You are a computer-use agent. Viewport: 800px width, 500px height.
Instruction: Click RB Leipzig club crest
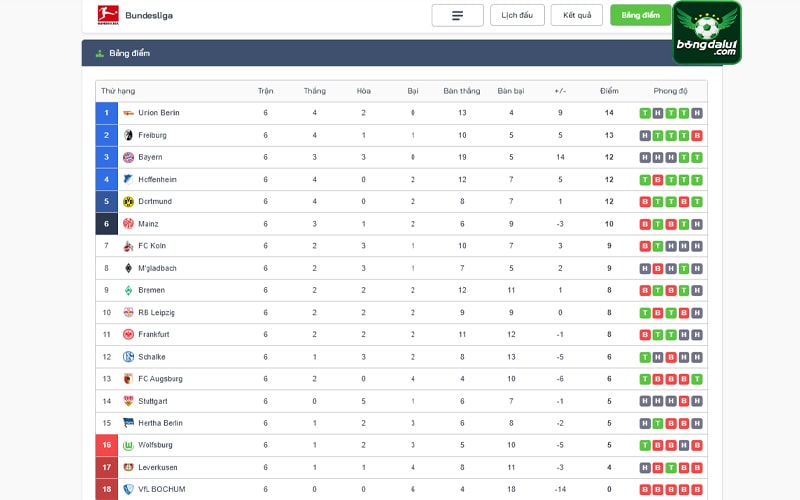pos(129,312)
